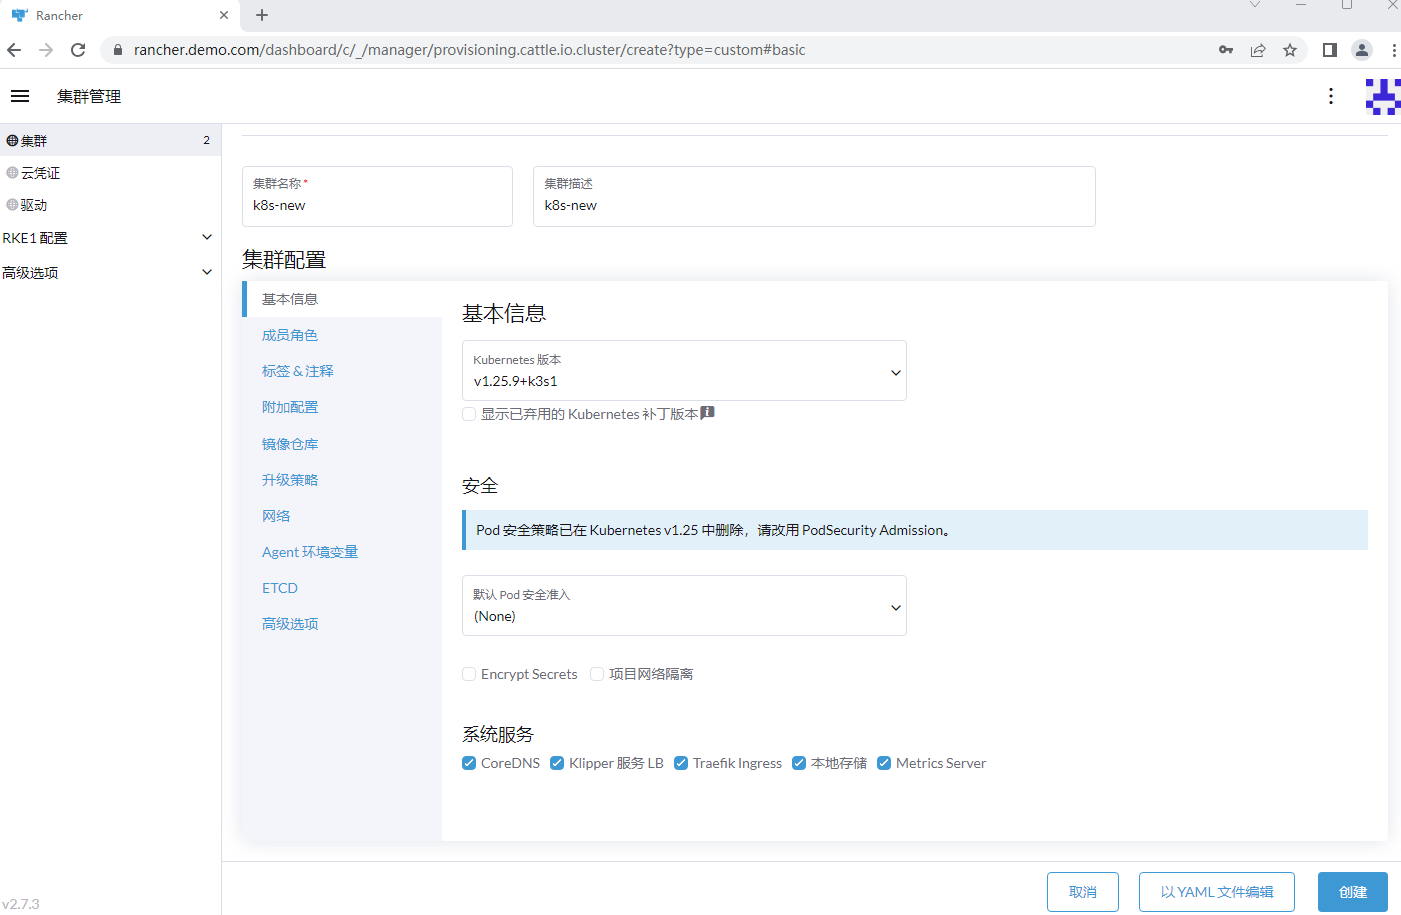This screenshot has width=1401, height=915.
Task: Click the v2.7.3 version label
Action: pos(21,904)
